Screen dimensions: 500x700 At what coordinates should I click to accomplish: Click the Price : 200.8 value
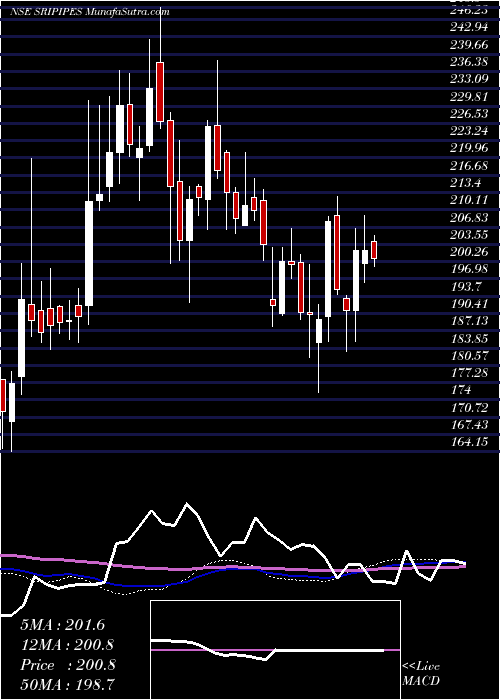coord(68,665)
